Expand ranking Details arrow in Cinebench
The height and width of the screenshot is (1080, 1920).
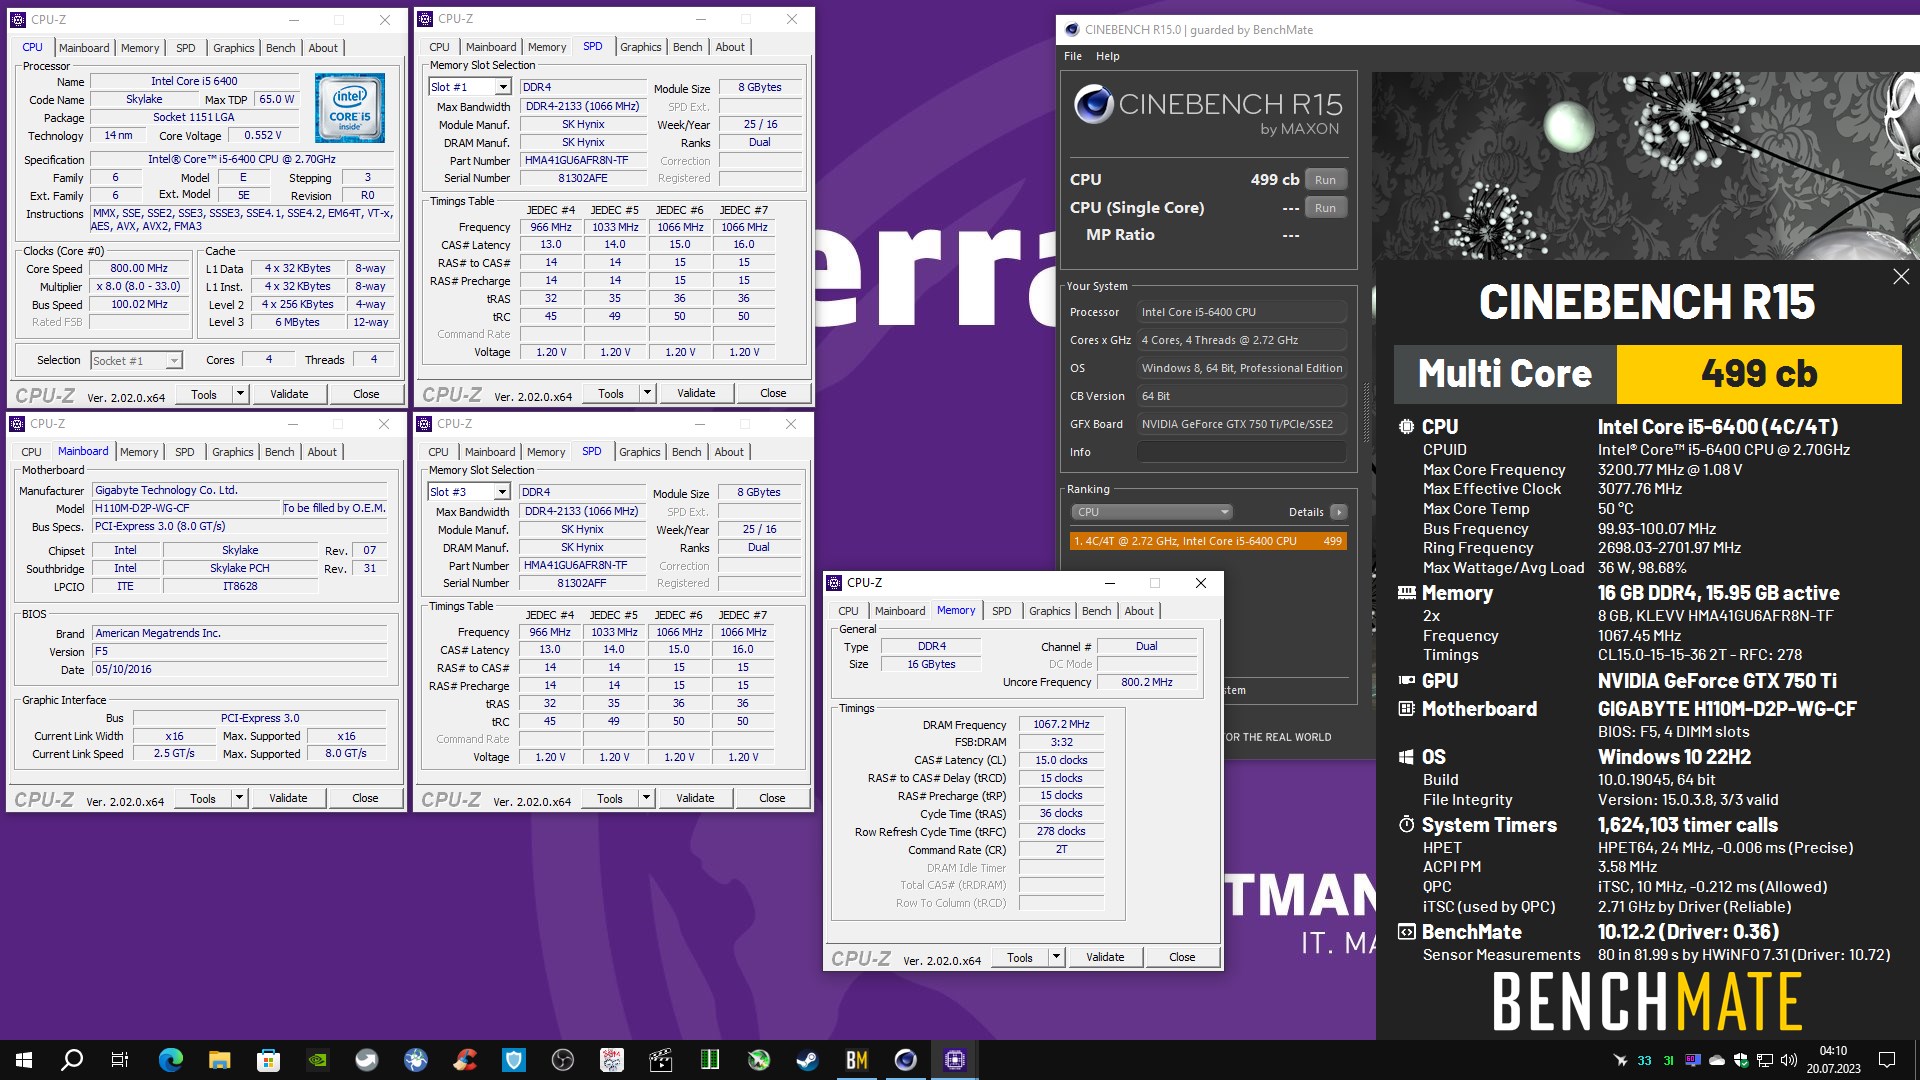point(1338,512)
